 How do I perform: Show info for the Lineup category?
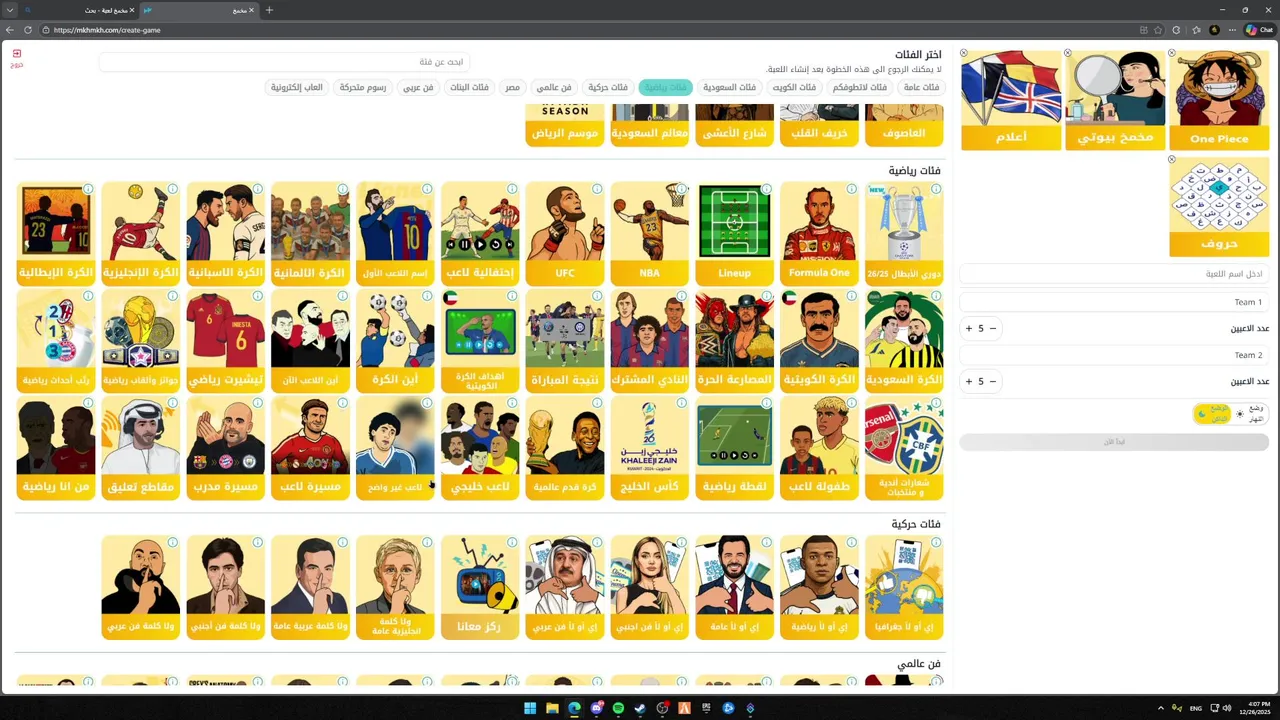click(x=766, y=189)
